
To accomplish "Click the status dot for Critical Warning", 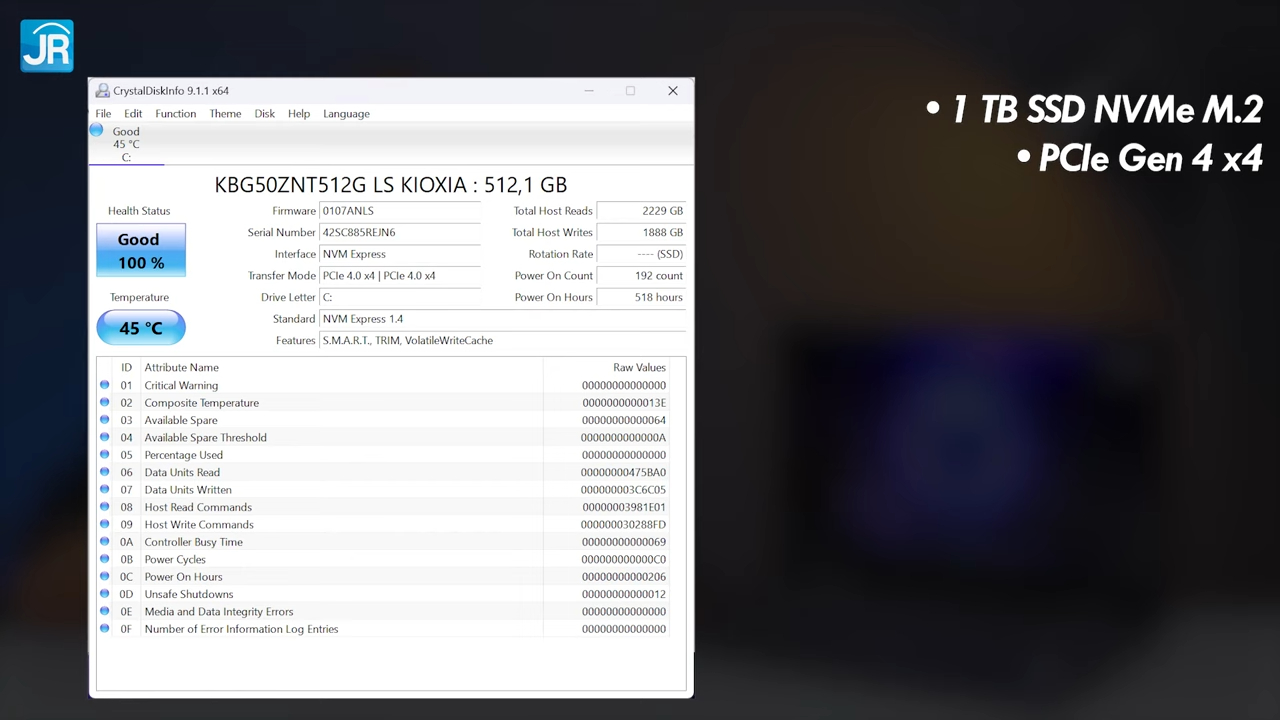I will pyautogui.click(x=105, y=385).
